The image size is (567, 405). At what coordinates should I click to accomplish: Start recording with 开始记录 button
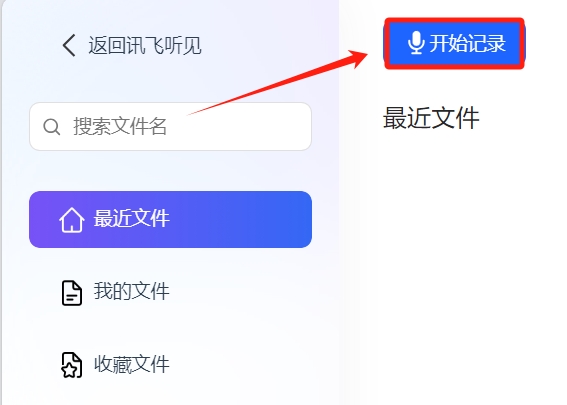pyautogui.click(x=454, y=43)
